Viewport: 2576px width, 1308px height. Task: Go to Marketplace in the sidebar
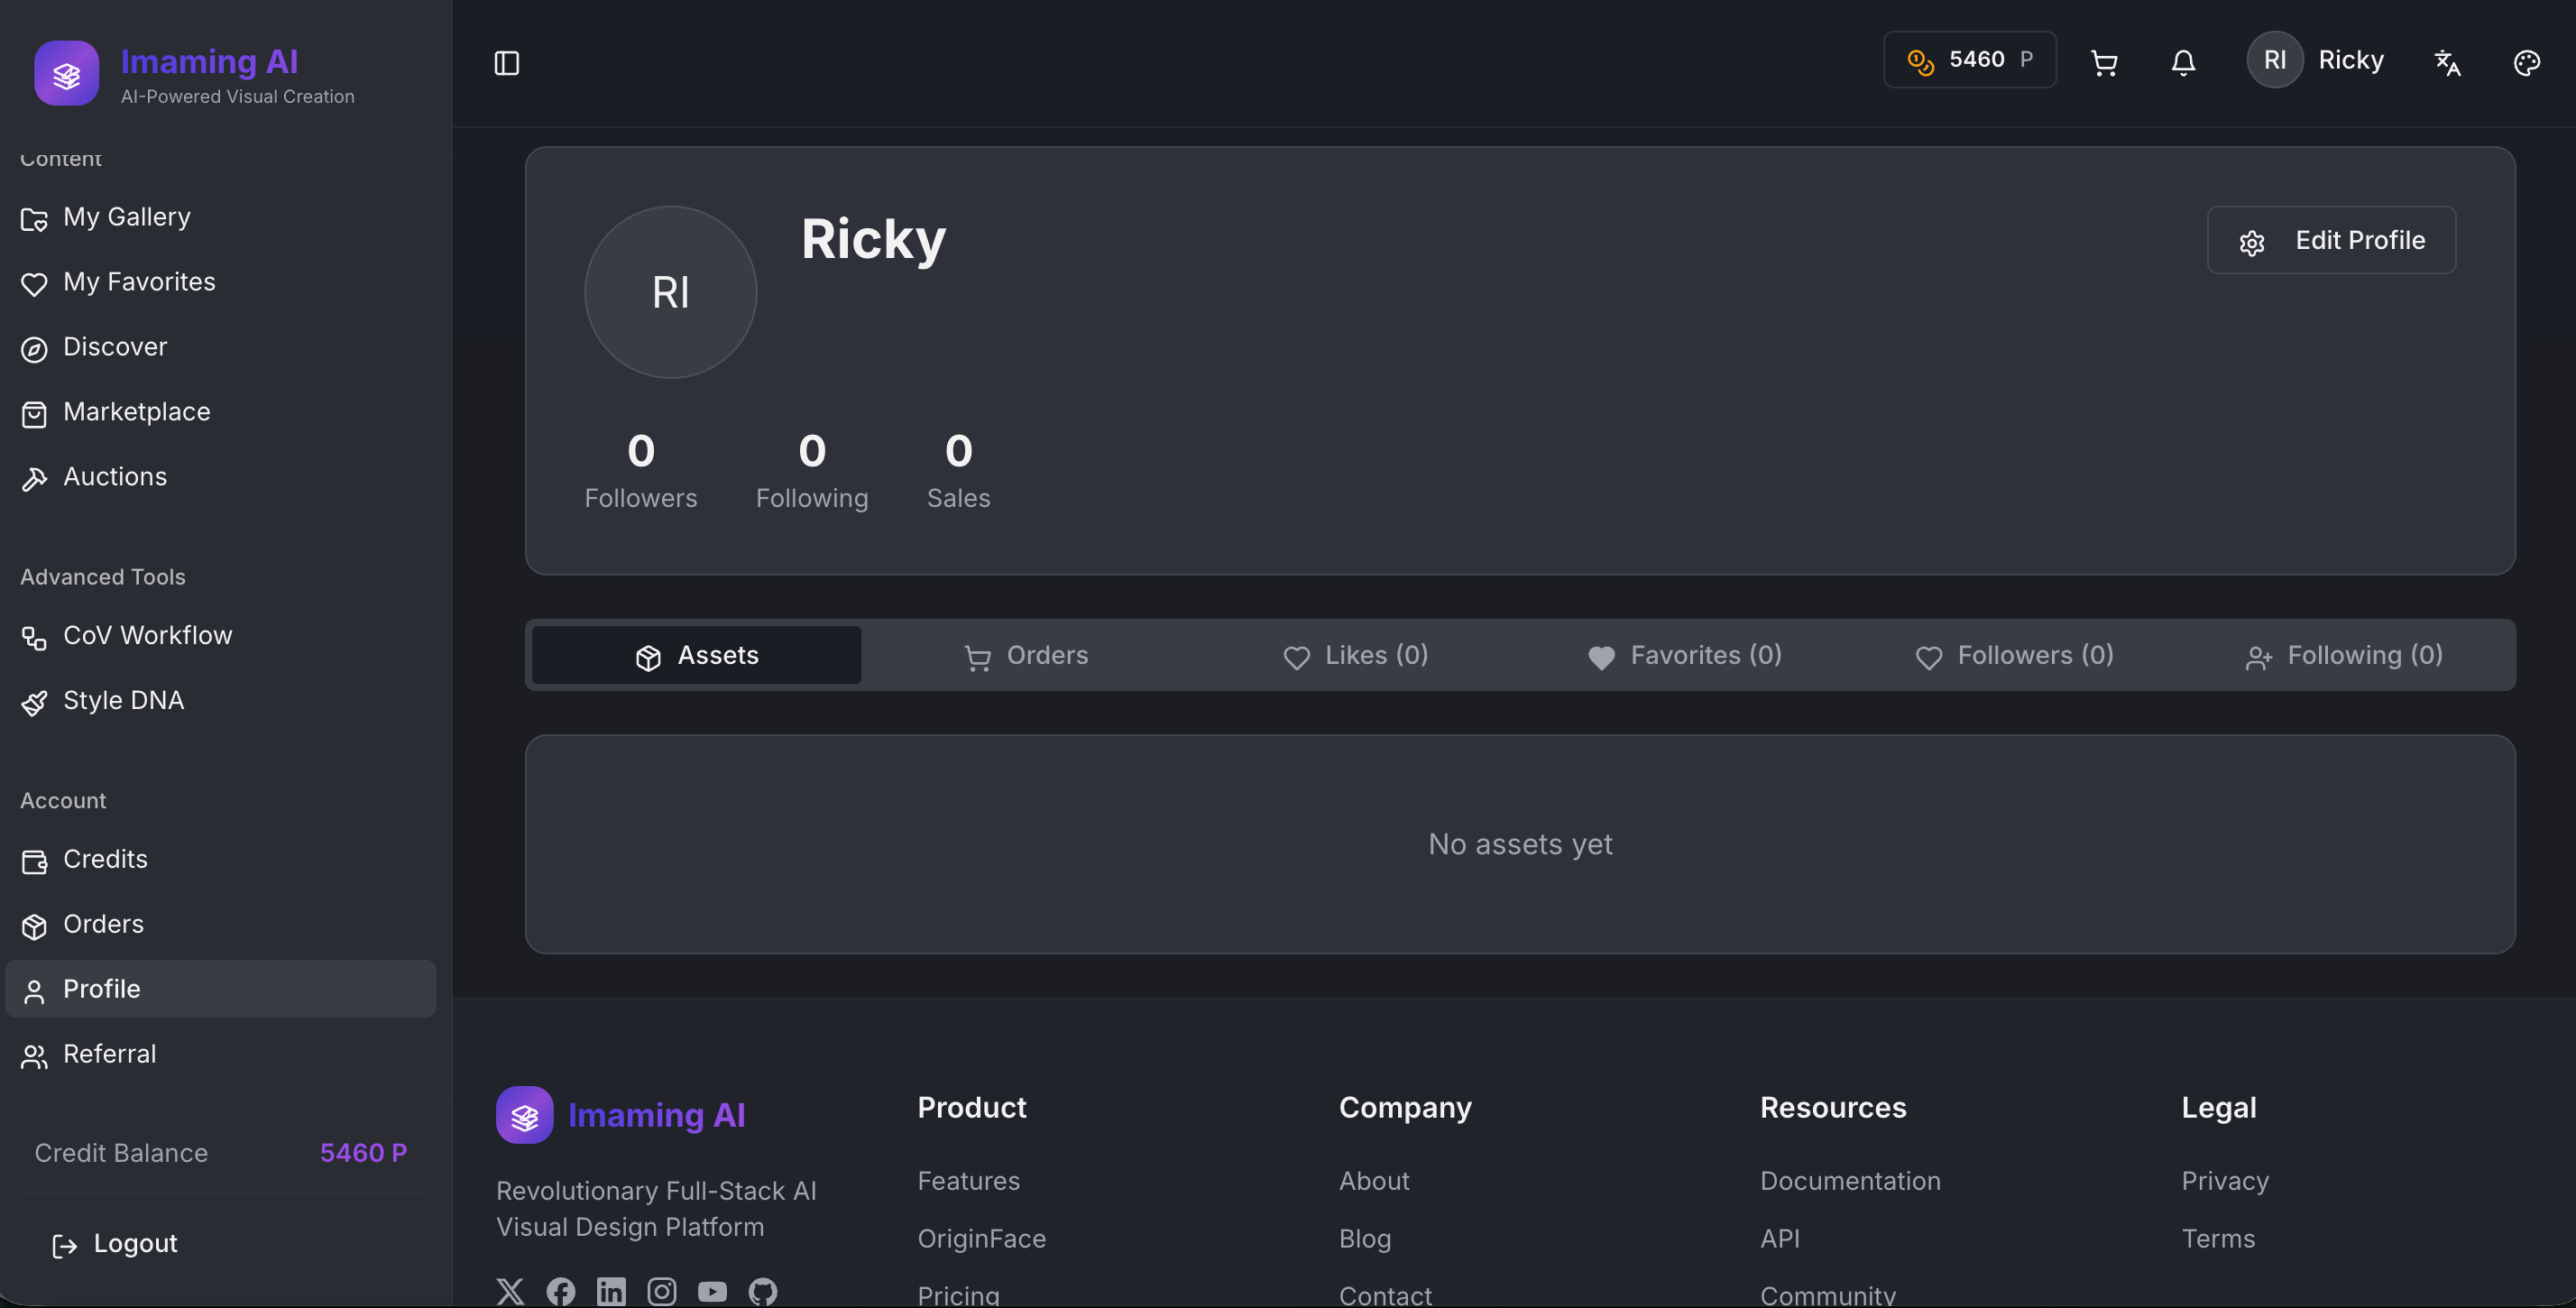point(136,412)
